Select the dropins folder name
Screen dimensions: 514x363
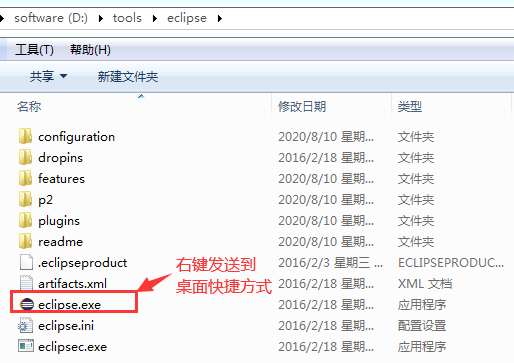point(60,158)
